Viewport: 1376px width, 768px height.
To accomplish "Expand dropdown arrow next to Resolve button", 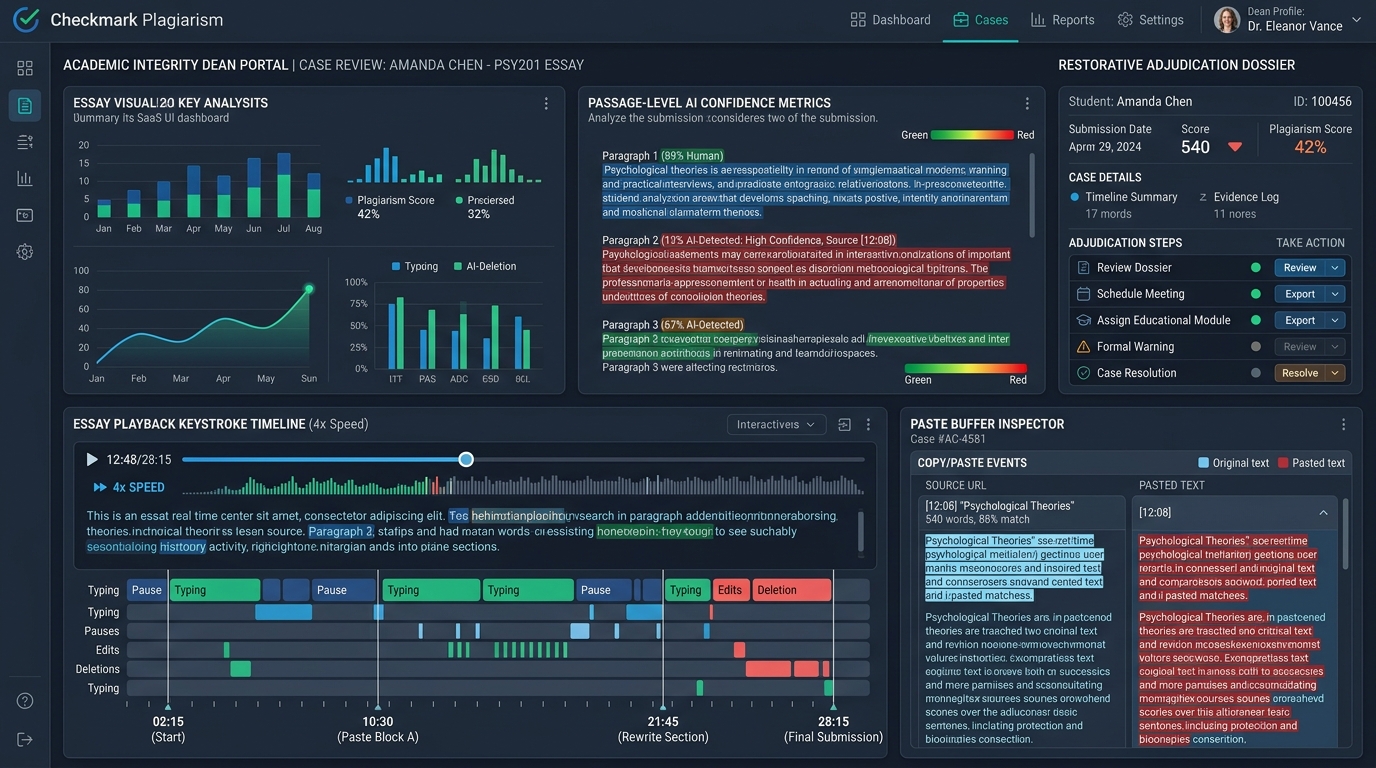I will point(1335,373).
